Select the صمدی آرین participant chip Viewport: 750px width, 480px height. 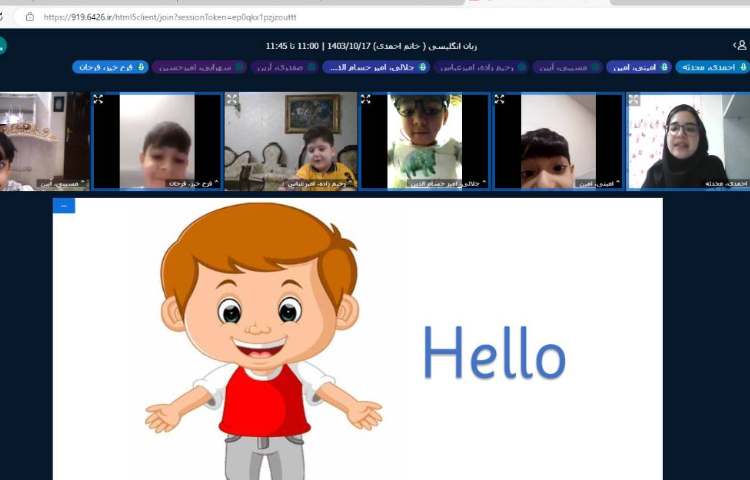tap(284, 67)
